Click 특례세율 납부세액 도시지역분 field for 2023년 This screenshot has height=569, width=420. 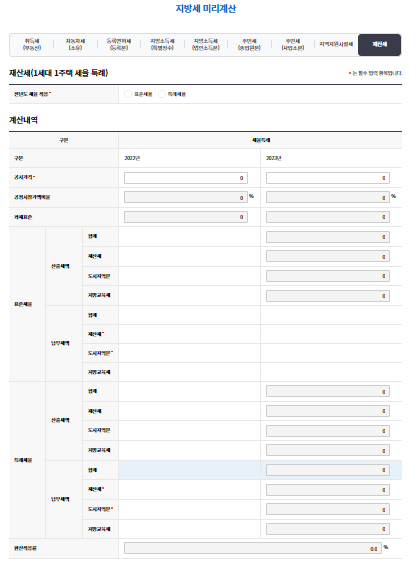328,509
